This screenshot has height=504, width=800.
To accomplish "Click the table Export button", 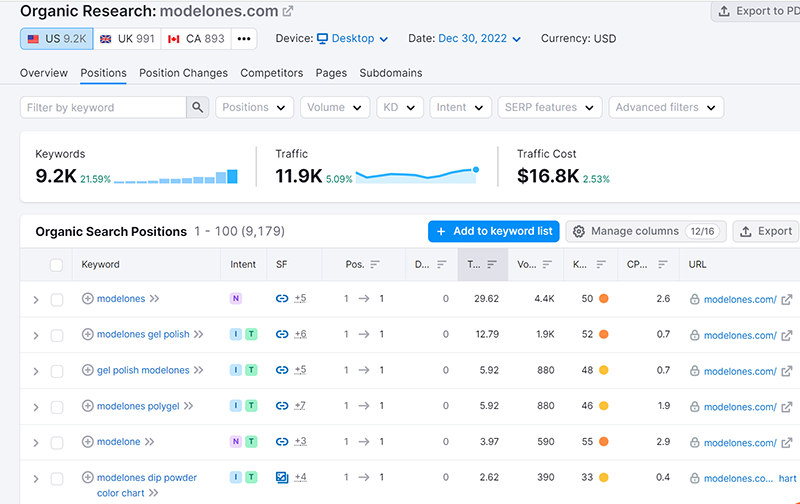I will click(766, 231).
